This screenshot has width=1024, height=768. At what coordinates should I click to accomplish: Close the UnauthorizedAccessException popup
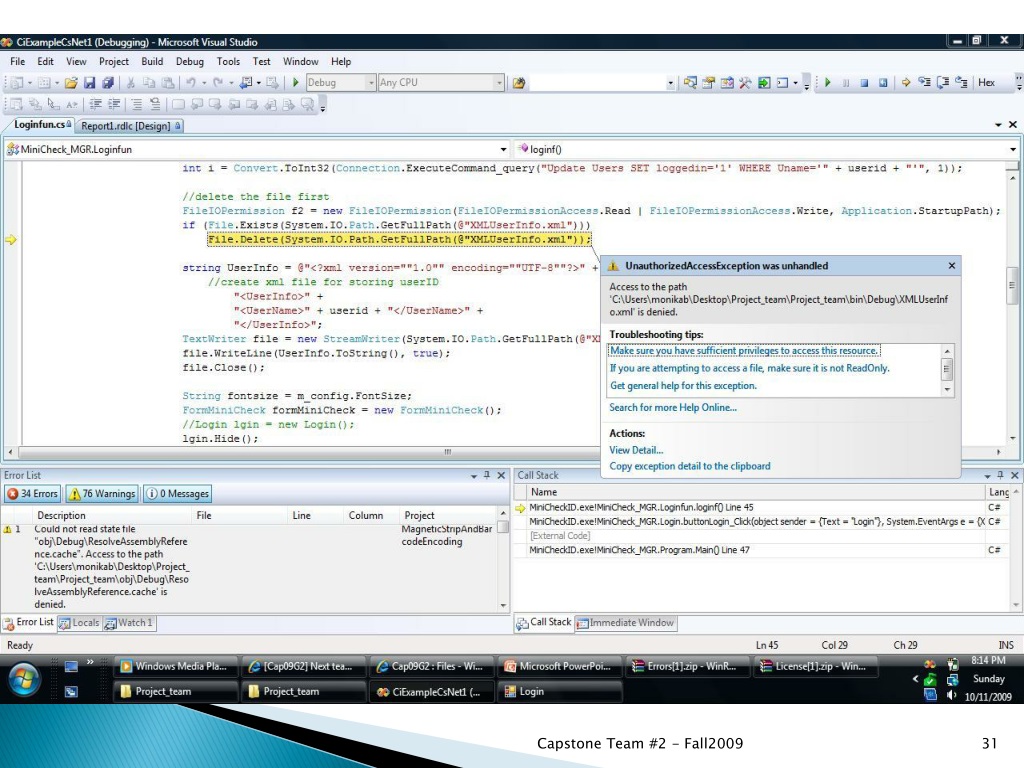952,266
